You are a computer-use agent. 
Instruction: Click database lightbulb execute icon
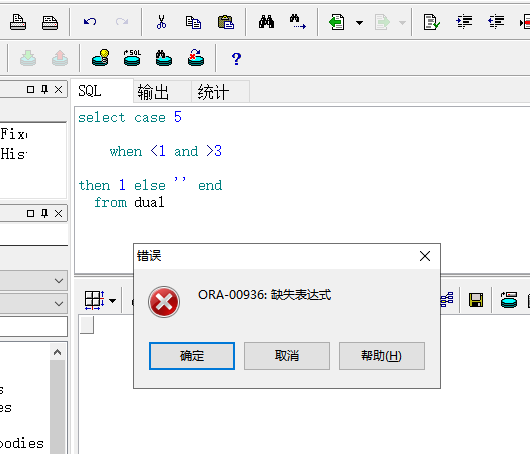pos(100,58)
